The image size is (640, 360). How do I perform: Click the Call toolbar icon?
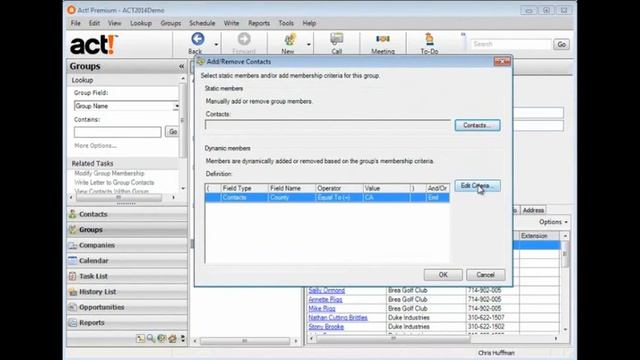point(337,39)
